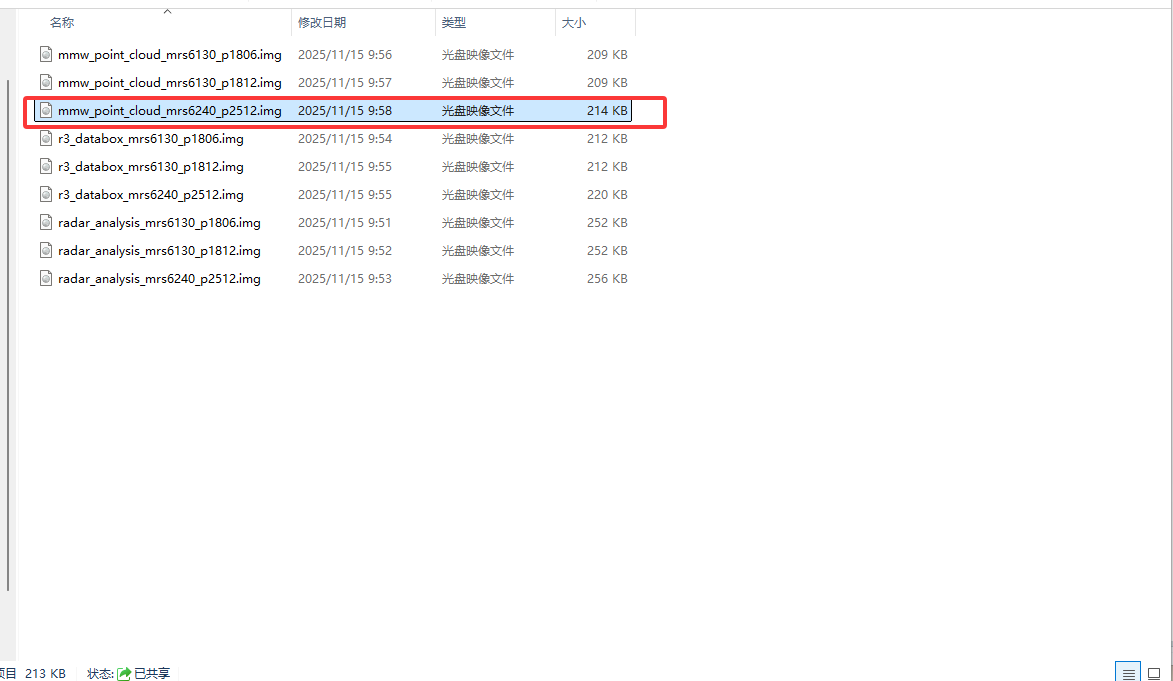Click the sort direction arrow above 名称
1173x681 pixels.
(x=168, y=10)
